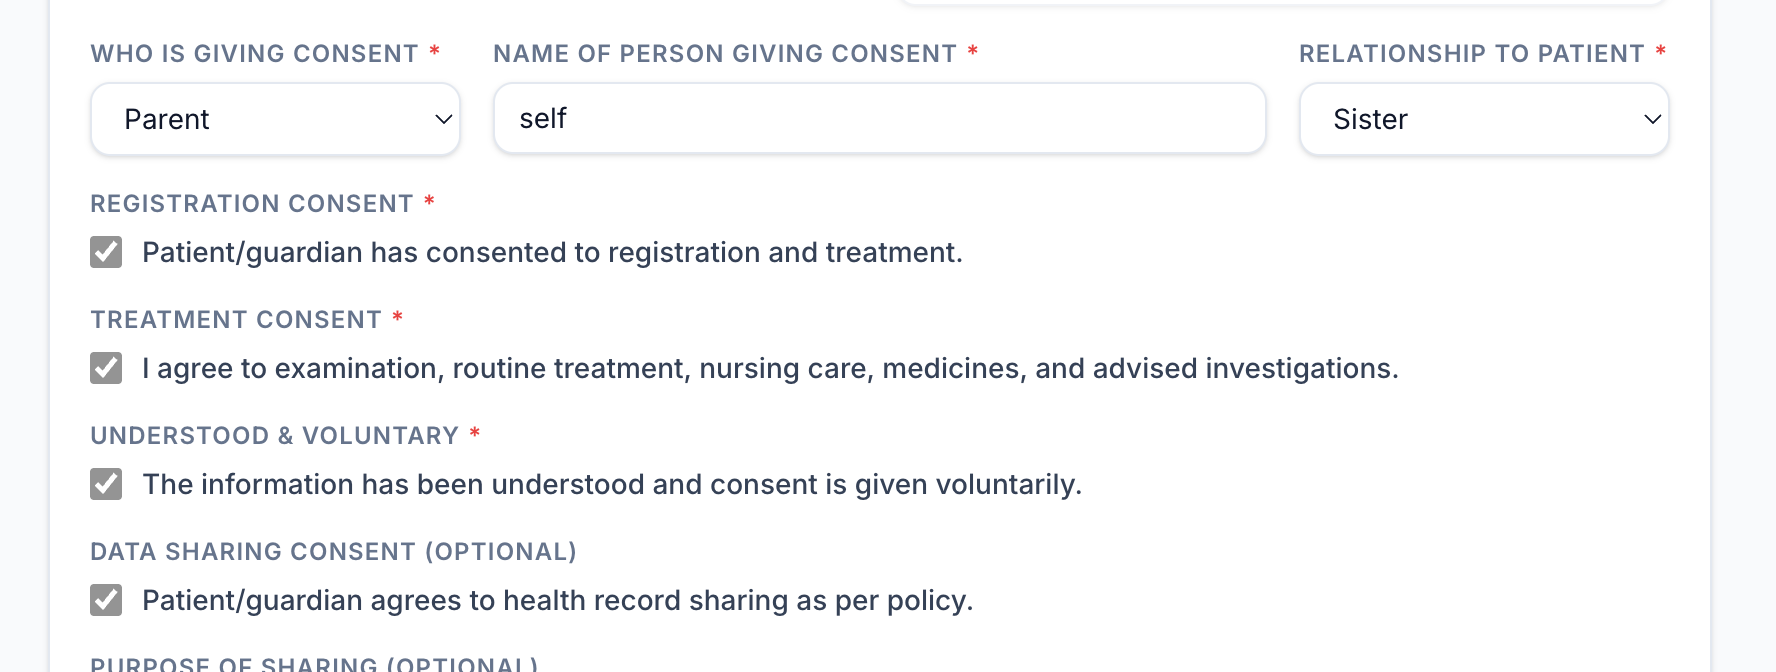1776x672 pixels.
Task: Toggle the Understood & Voluntary checkbox
Action: 106,484
